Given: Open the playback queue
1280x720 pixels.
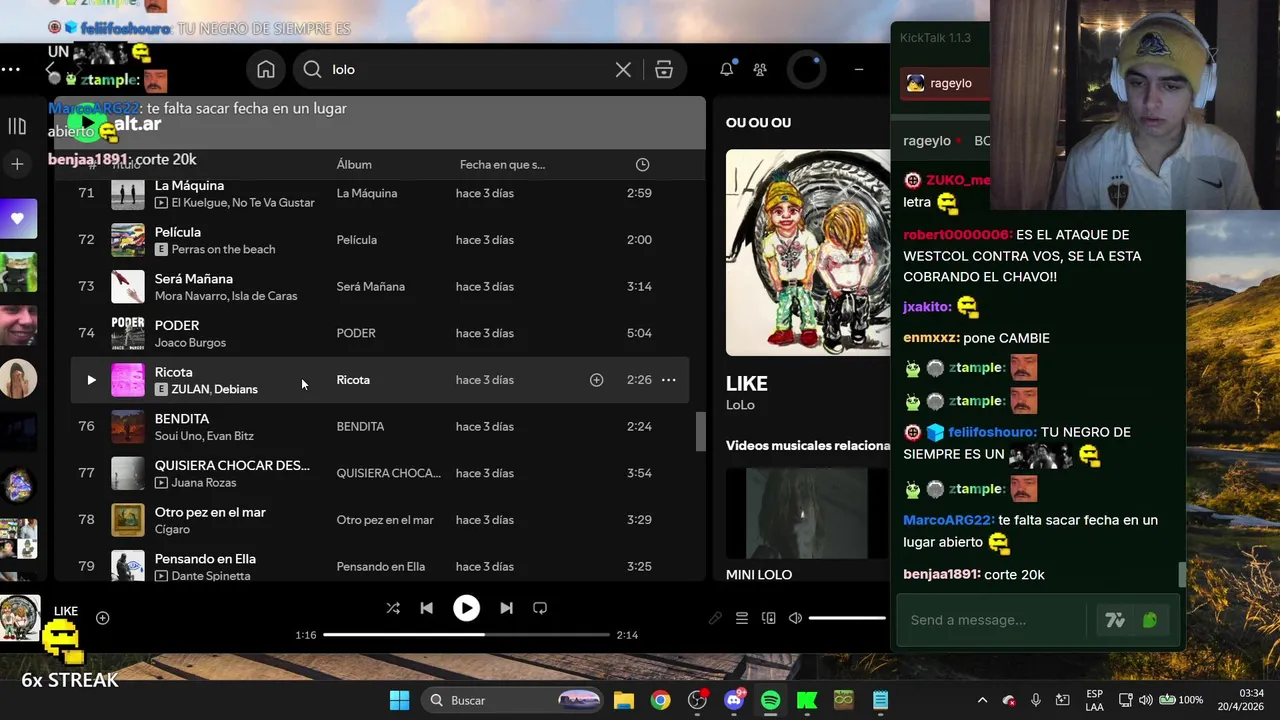Looking at the screenshot, I should (x=742, y=618).
